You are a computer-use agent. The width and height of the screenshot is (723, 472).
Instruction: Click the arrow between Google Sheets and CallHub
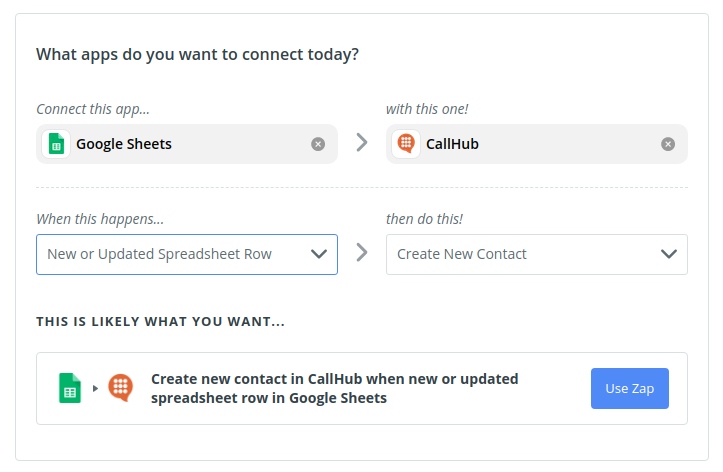[x=362, y=142]
